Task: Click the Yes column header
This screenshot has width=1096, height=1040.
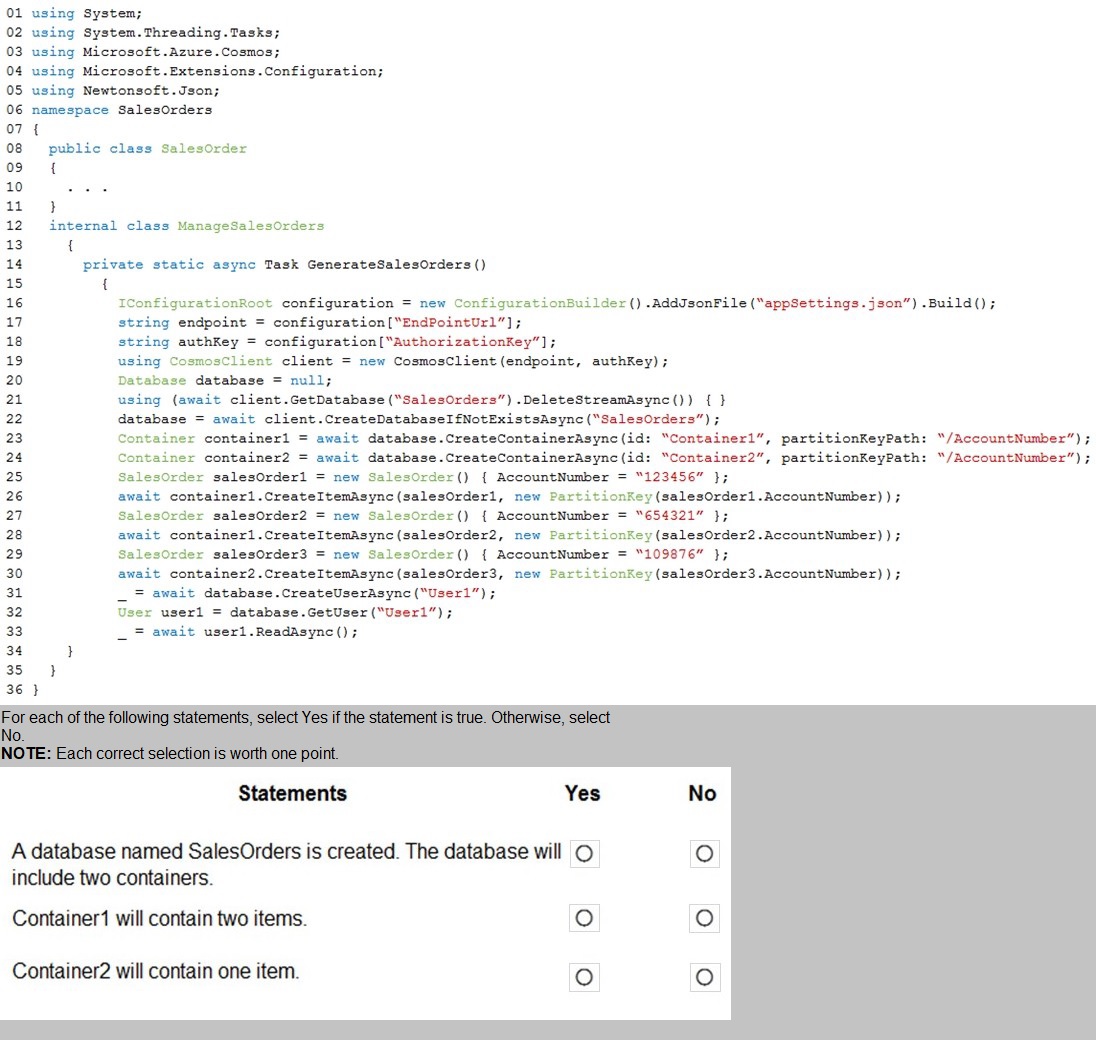Action: click(x=582, y=793)
